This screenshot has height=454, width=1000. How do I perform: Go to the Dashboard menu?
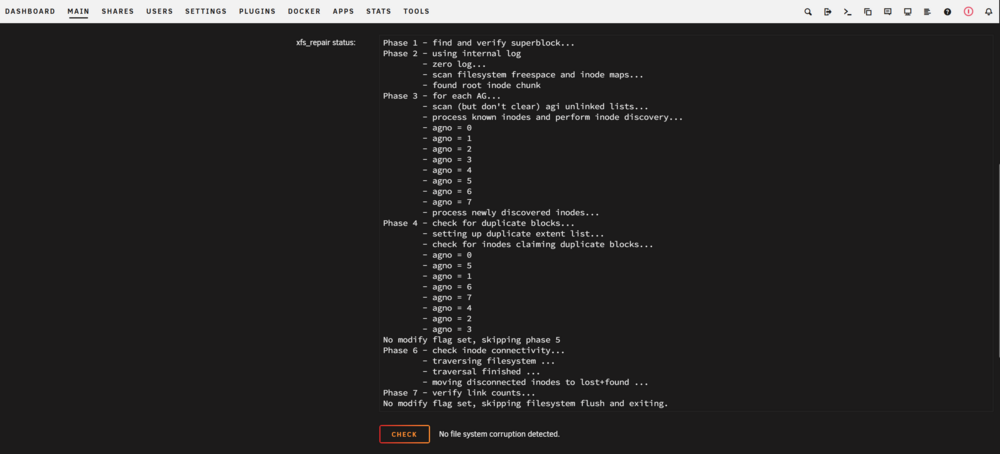pyautogui.click(x=30, y=11)
